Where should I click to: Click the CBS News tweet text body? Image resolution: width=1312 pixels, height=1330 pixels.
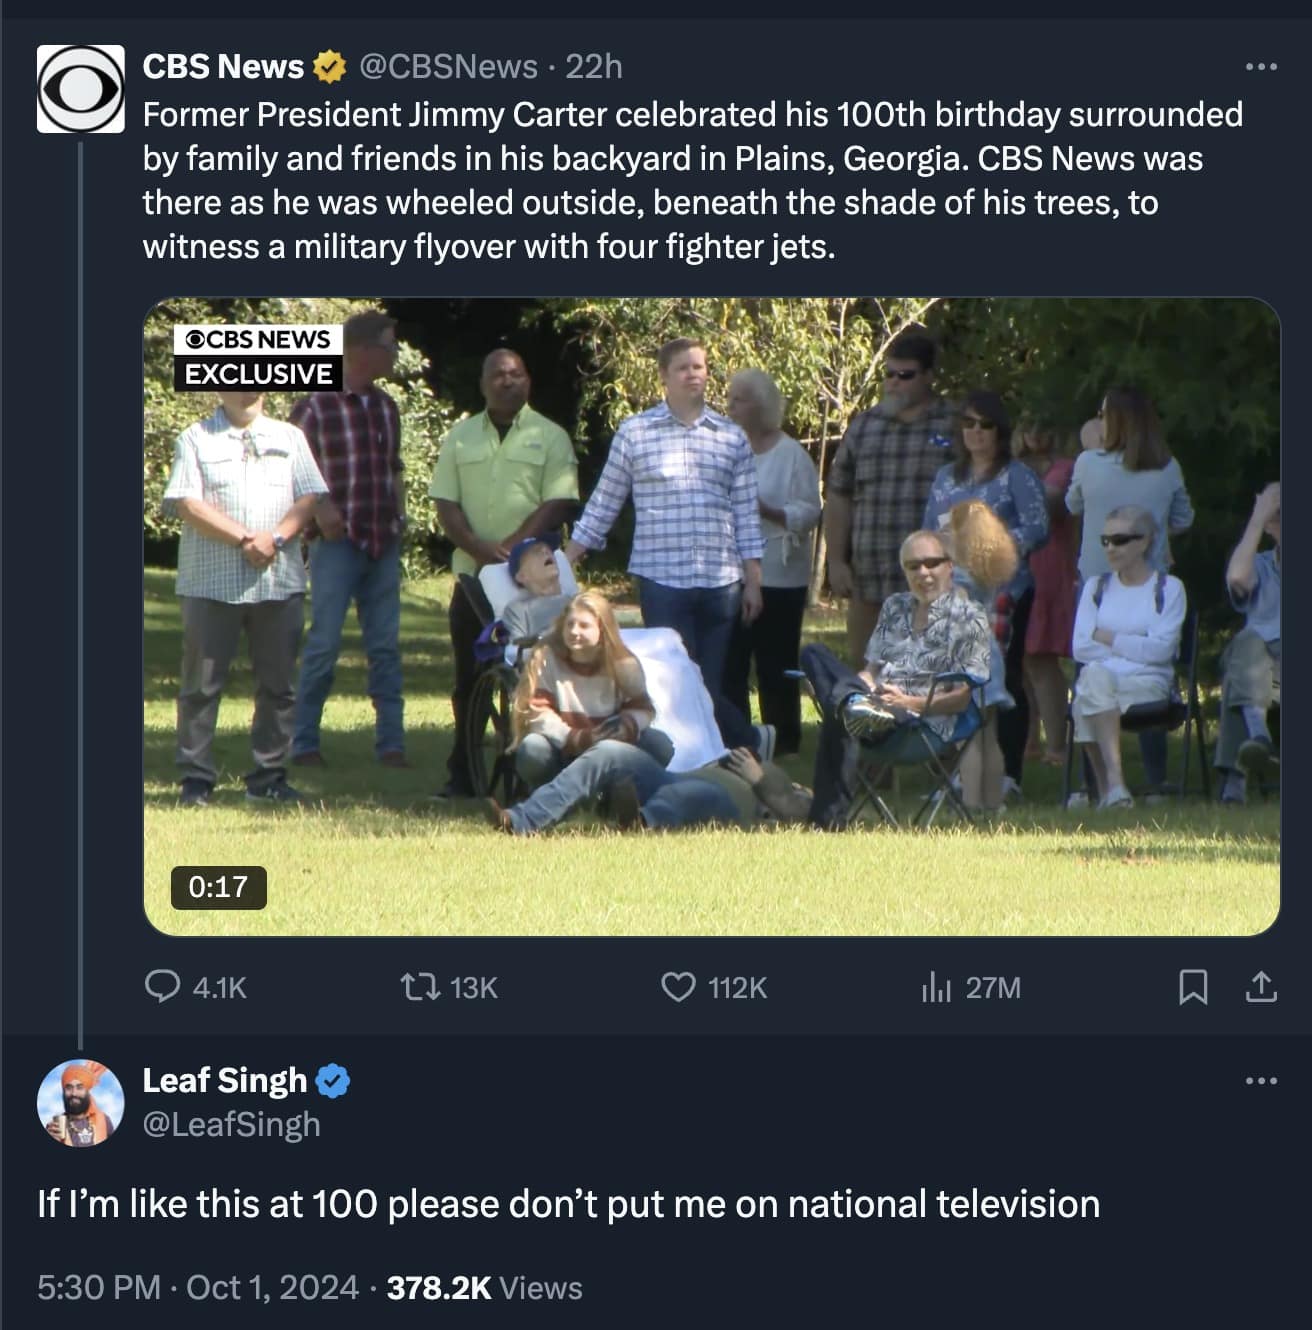[692, 180]
